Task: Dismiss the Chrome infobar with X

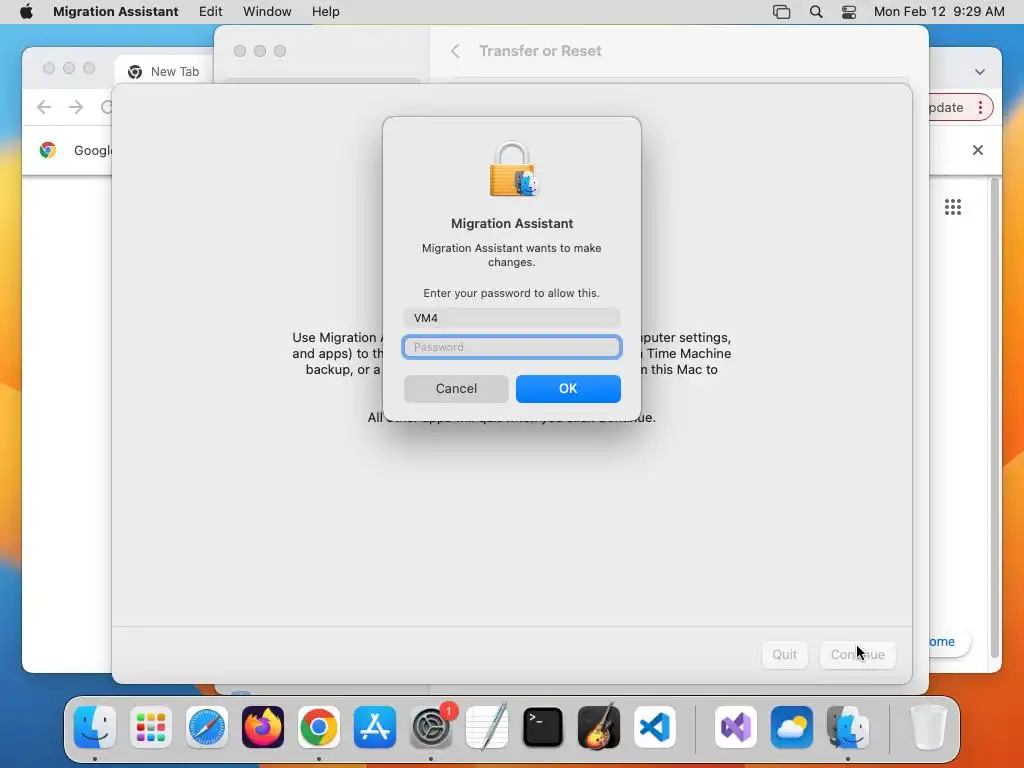Action: point(978,150)
